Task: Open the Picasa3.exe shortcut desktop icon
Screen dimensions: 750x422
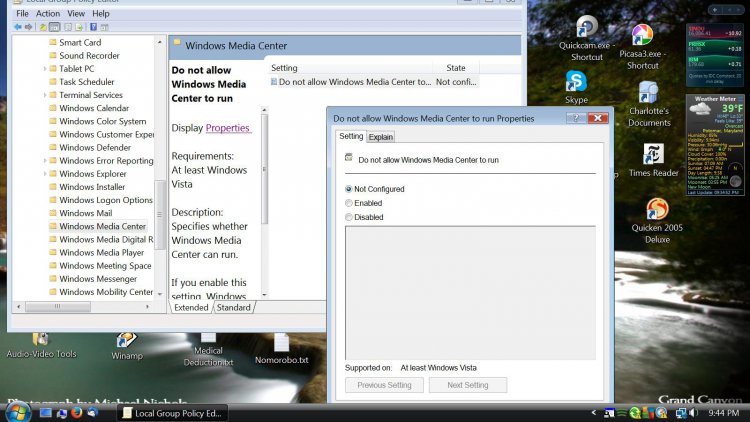Action: point(642,47)
